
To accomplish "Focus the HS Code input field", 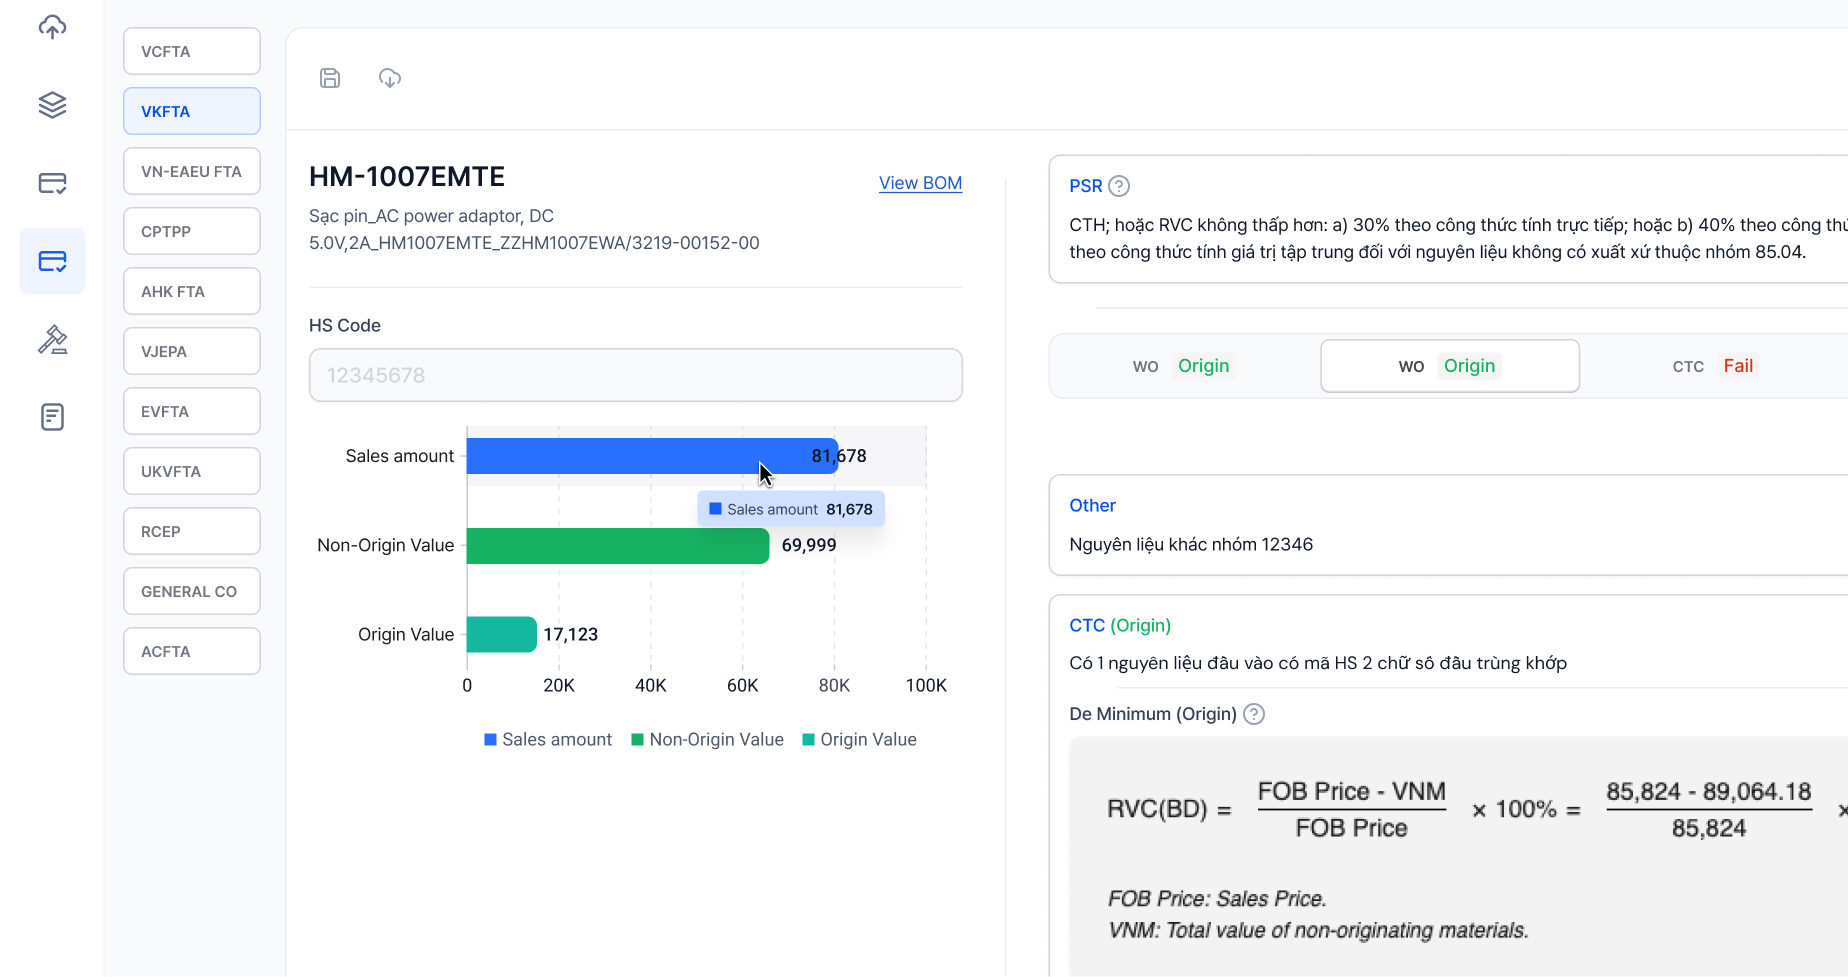I will click(x=635, y=375).
